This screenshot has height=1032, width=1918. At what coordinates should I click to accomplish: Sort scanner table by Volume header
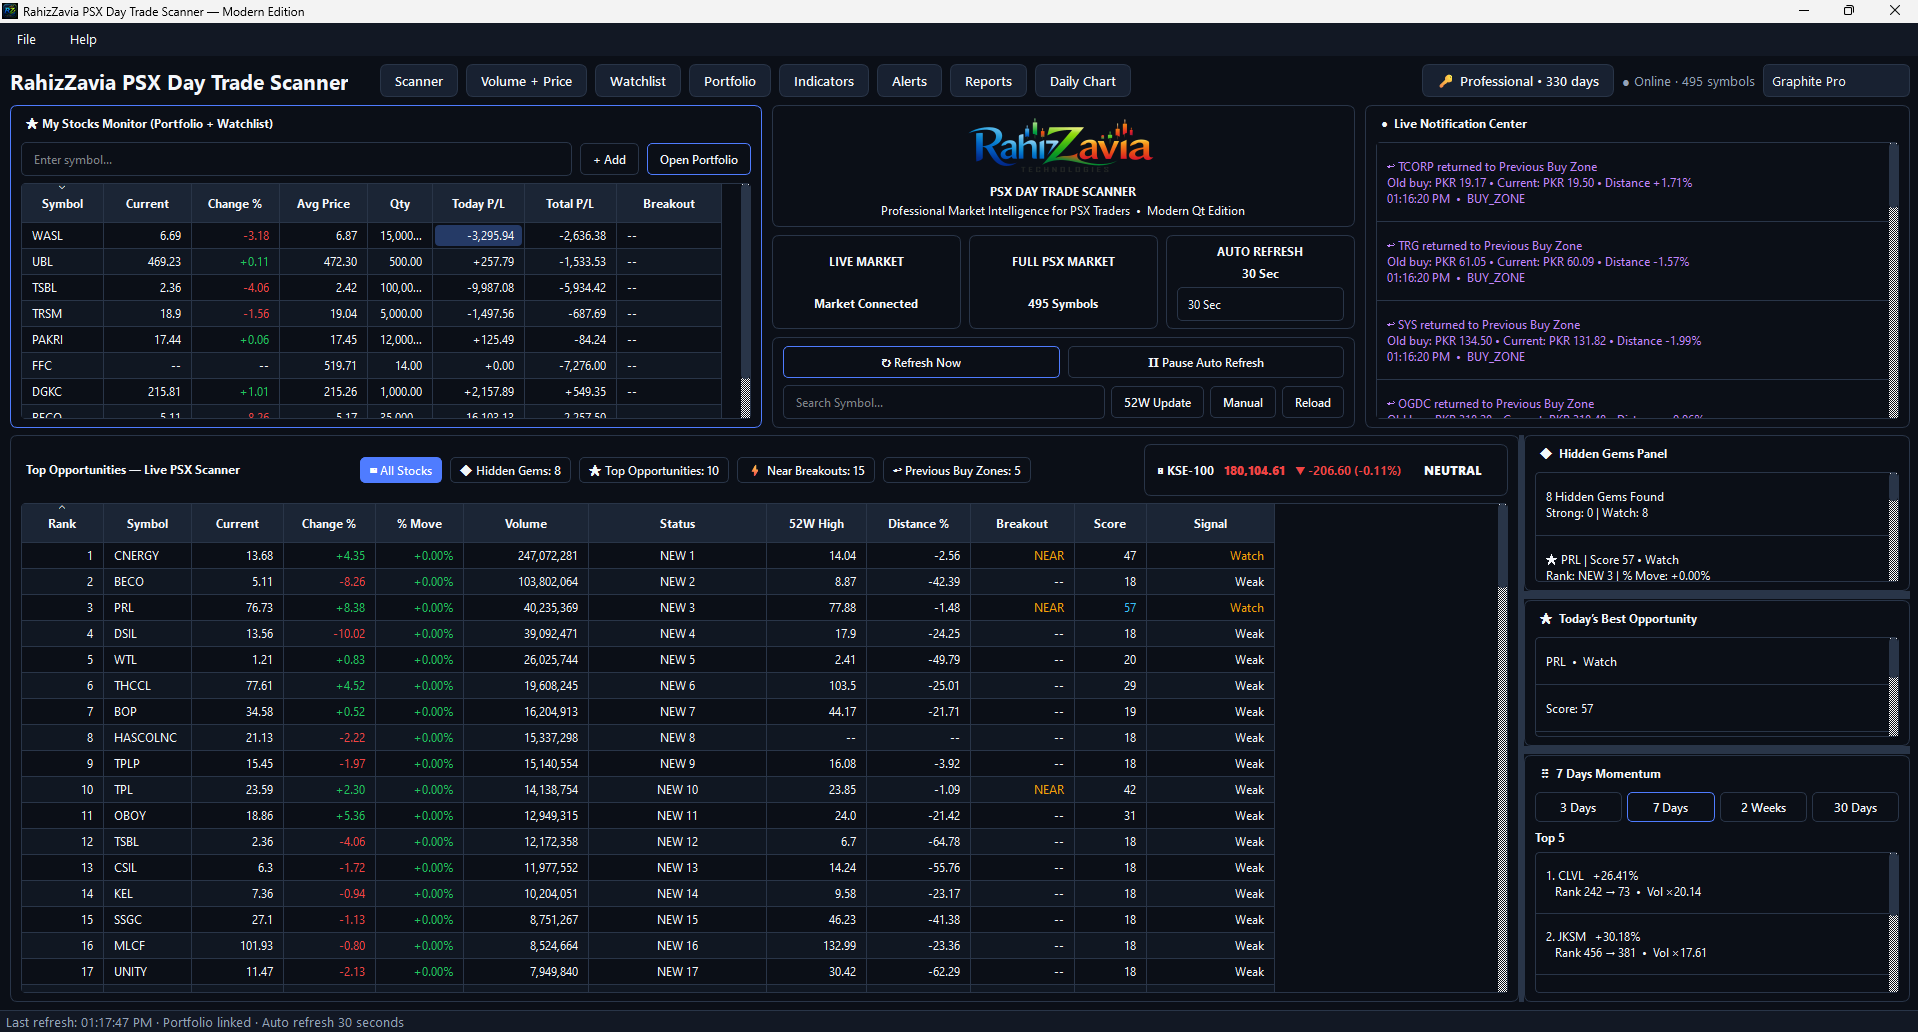click(526, 523)
